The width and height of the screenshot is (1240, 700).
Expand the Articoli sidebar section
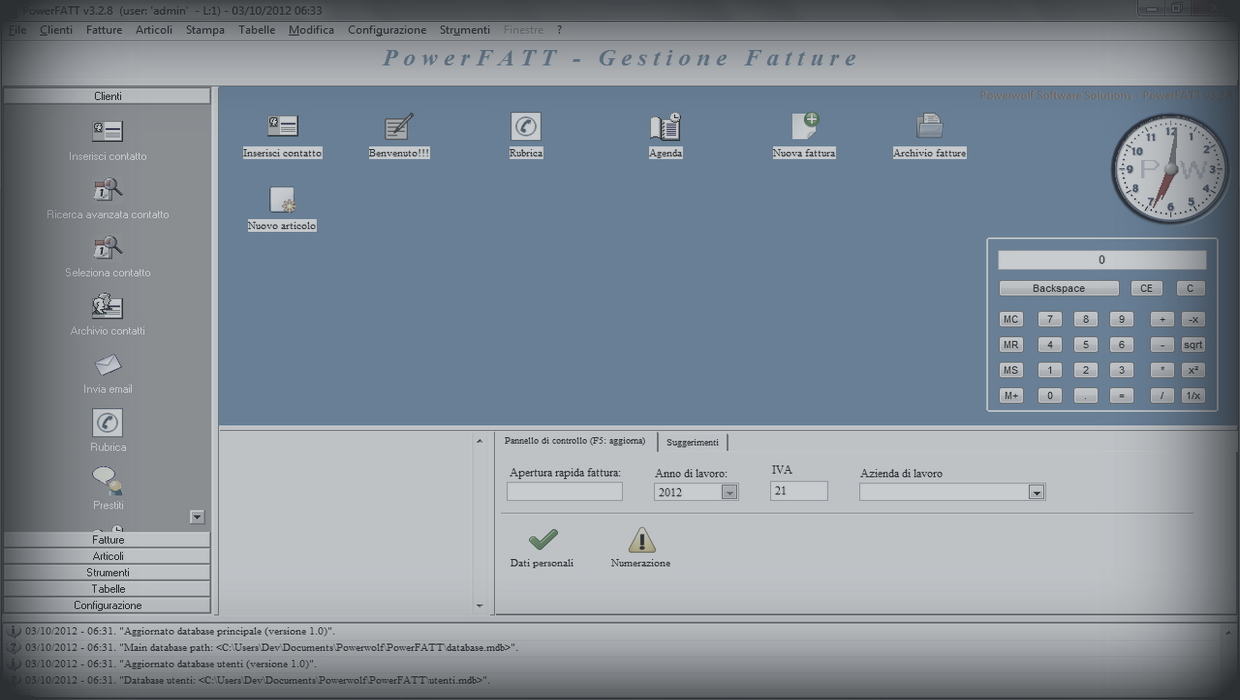(107, 556)
